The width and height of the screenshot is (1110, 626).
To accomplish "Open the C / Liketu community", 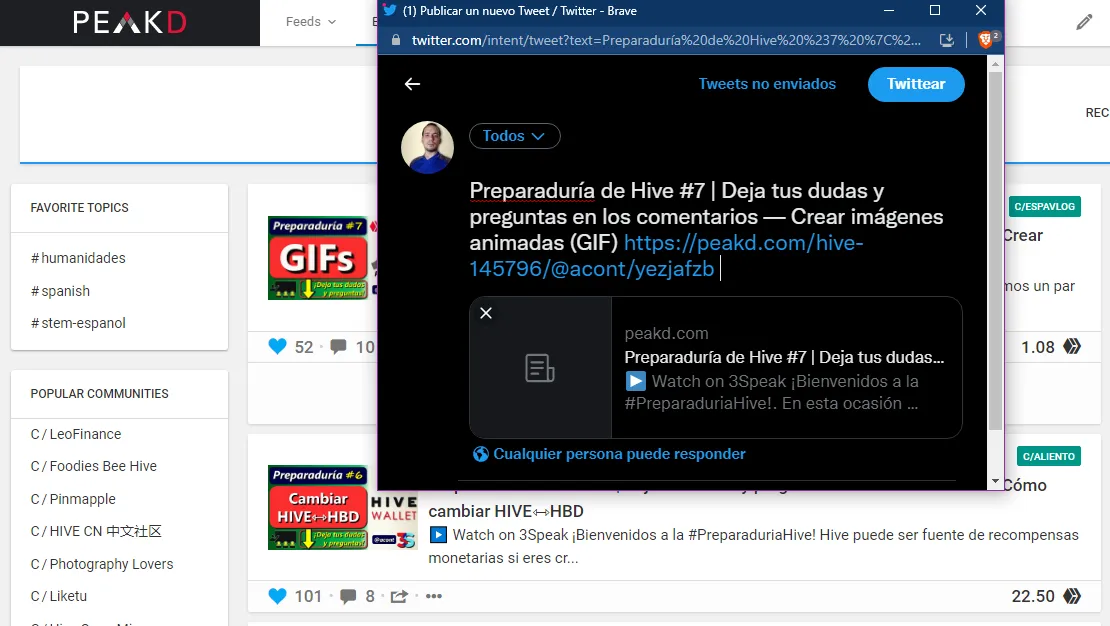I will click(x=59, y=596).
